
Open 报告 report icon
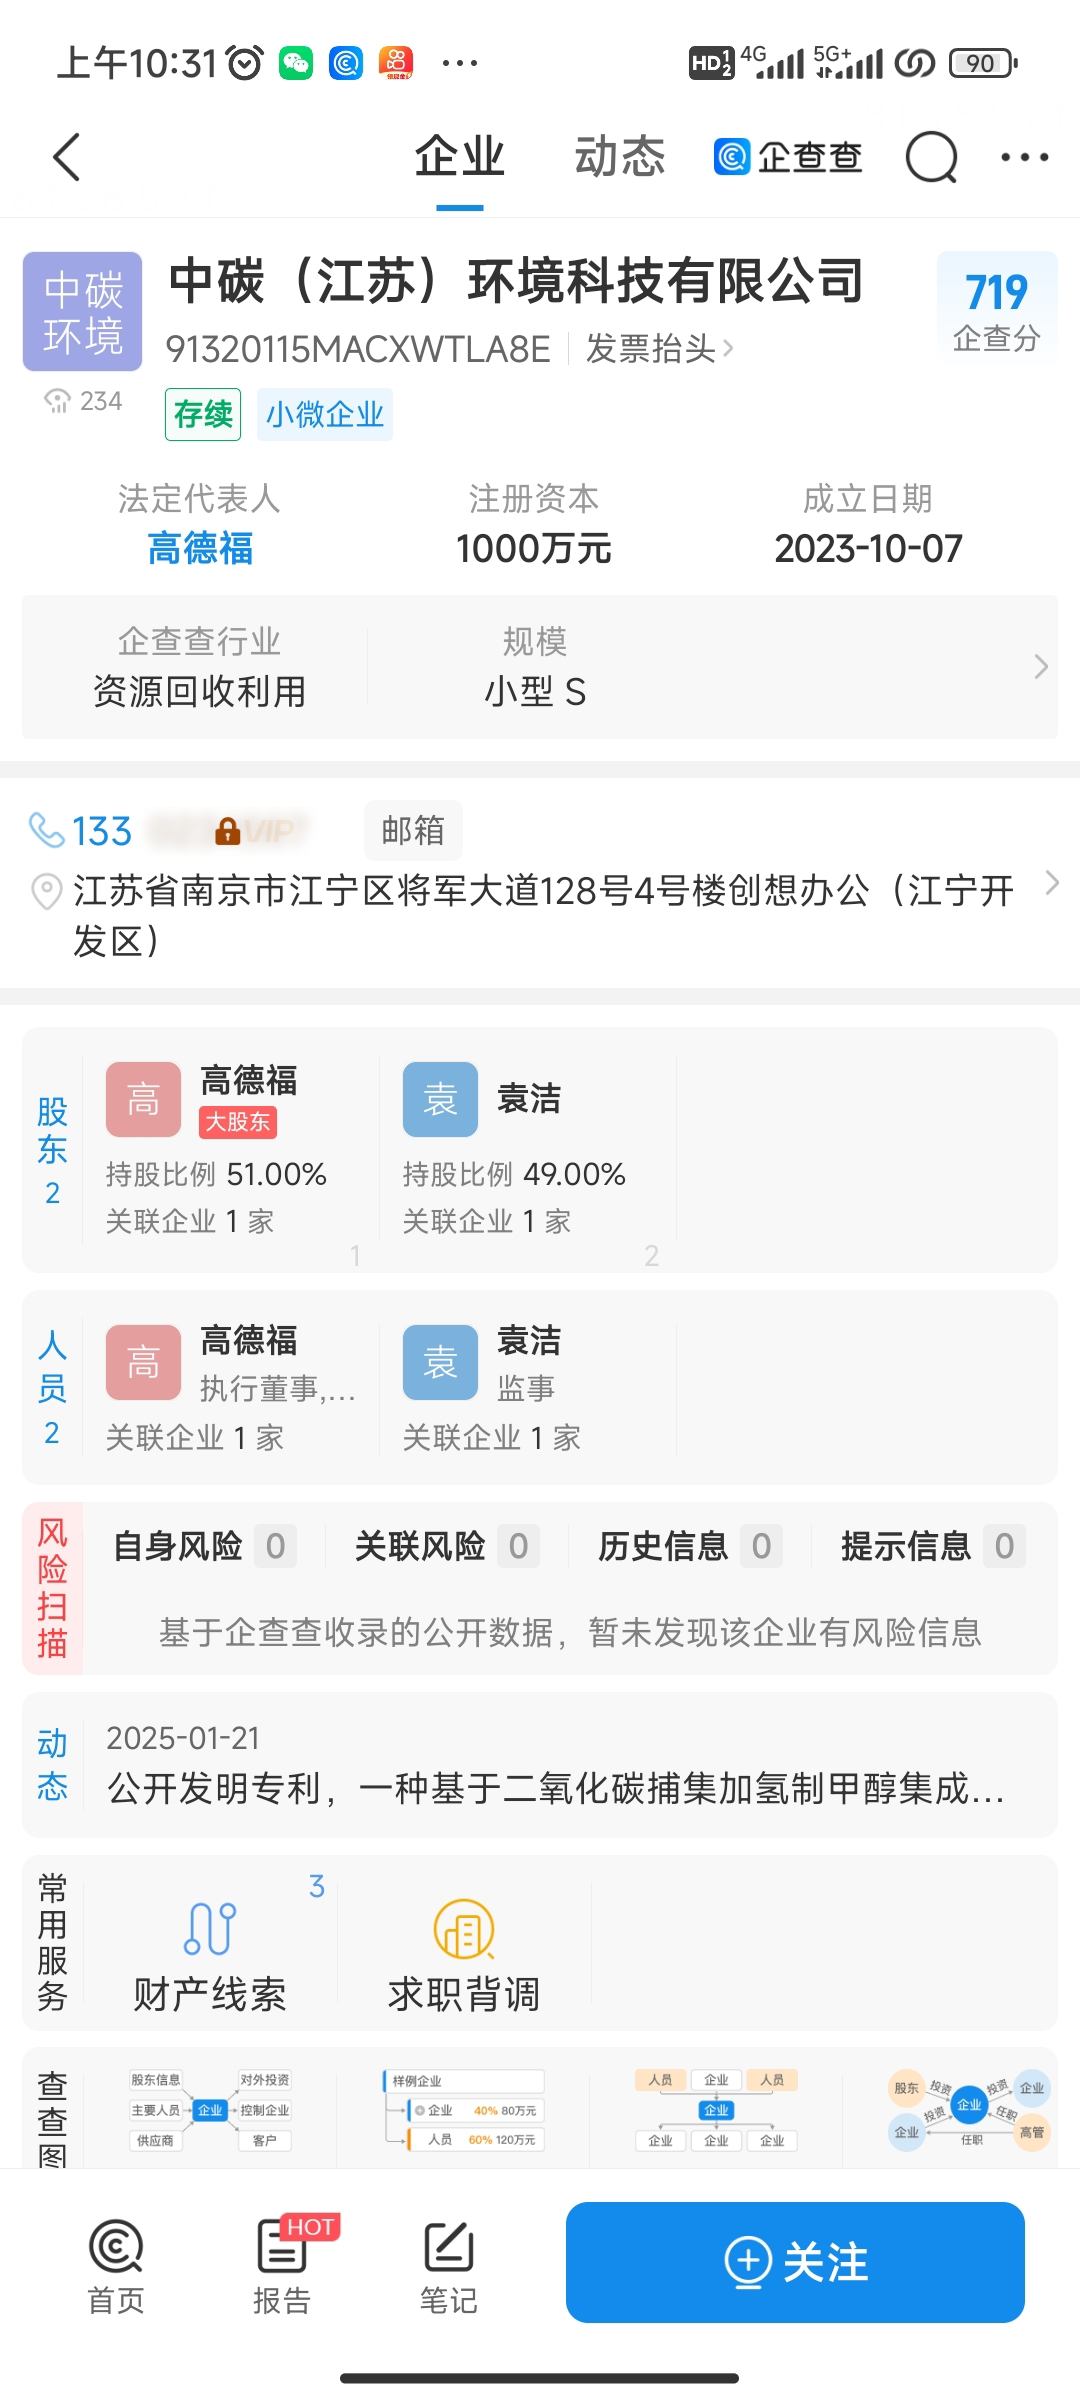(282, 2266)
